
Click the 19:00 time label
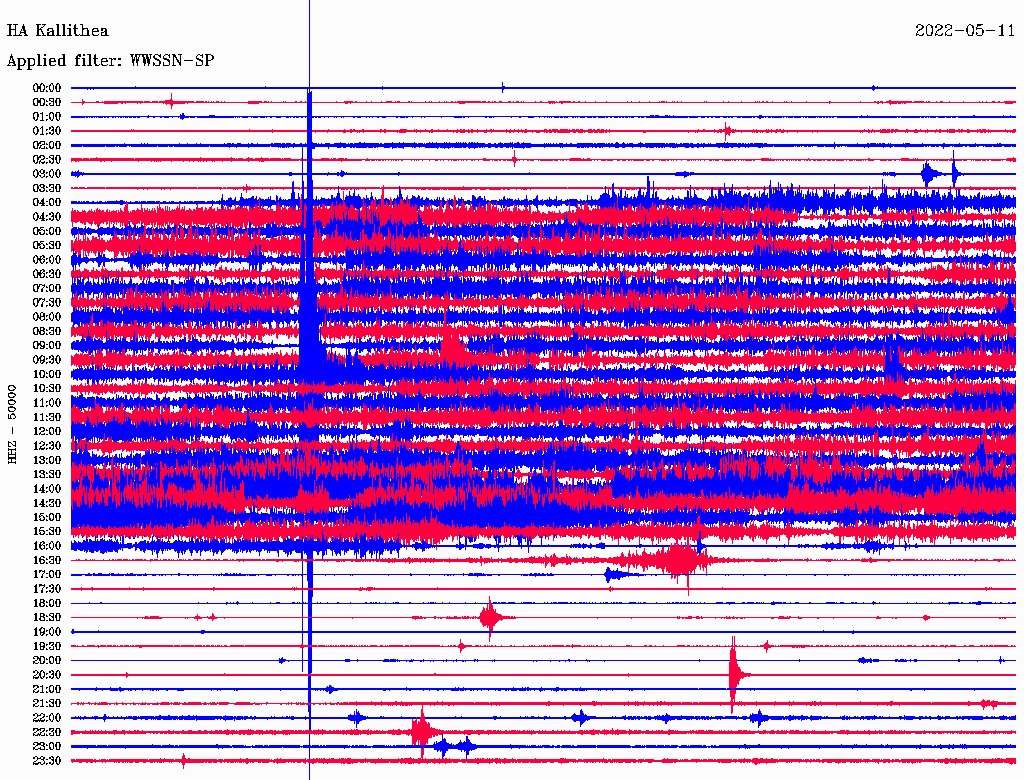pyautogui.click(x=47, y=632)
